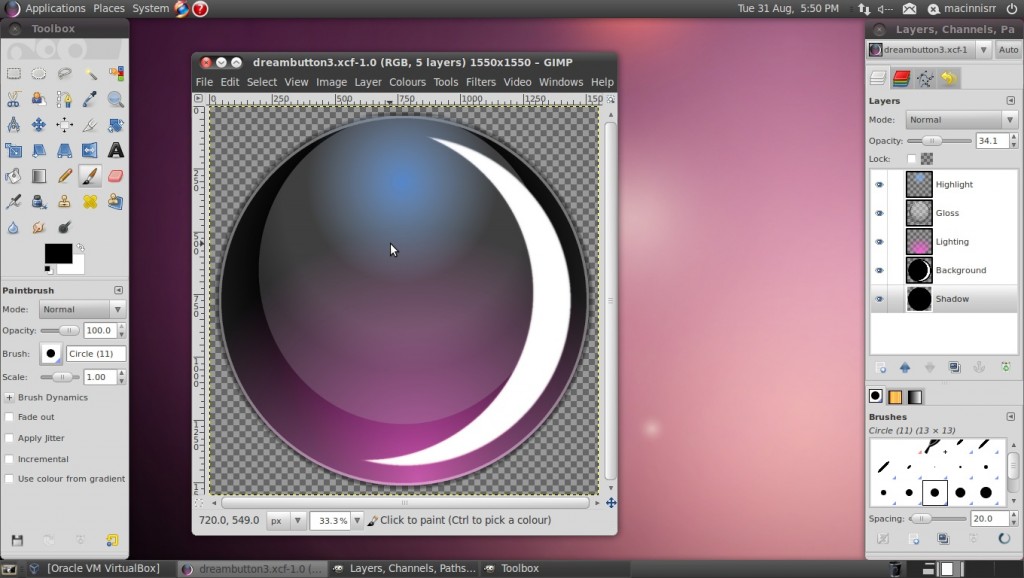This screenshot has height=578, width=1024.
Task: Select the Rectangle Select tool
Action: click(14, 73)
